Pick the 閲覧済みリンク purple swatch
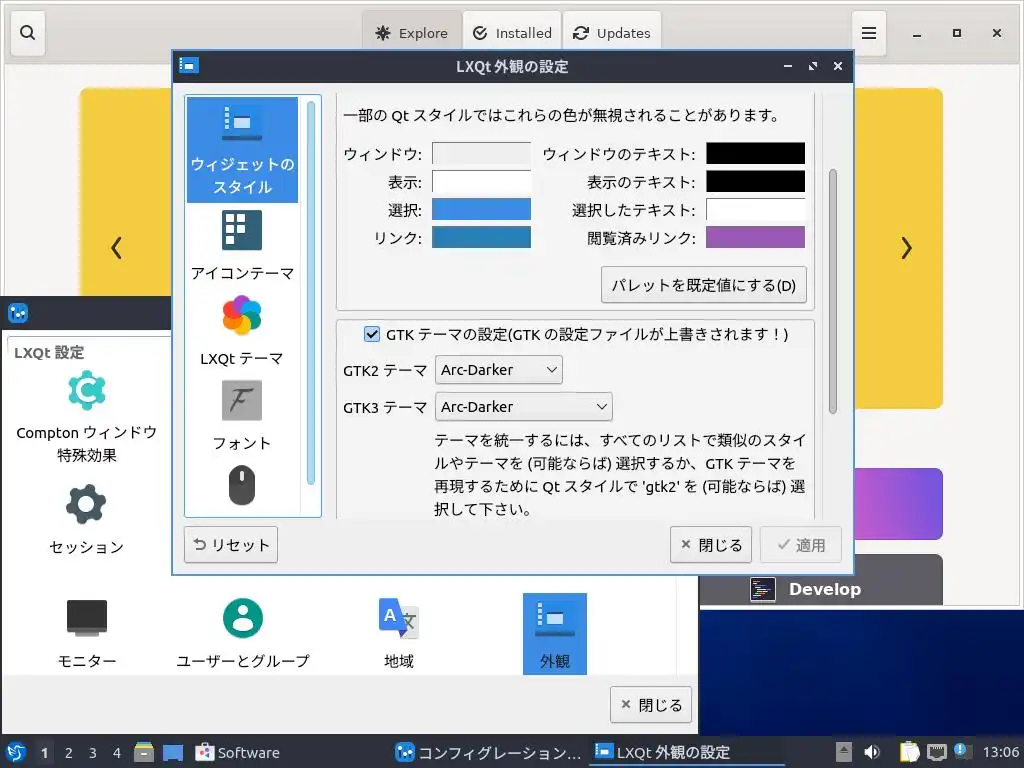The width and height of the screenshot is (1024, 768). coord(756,237)
